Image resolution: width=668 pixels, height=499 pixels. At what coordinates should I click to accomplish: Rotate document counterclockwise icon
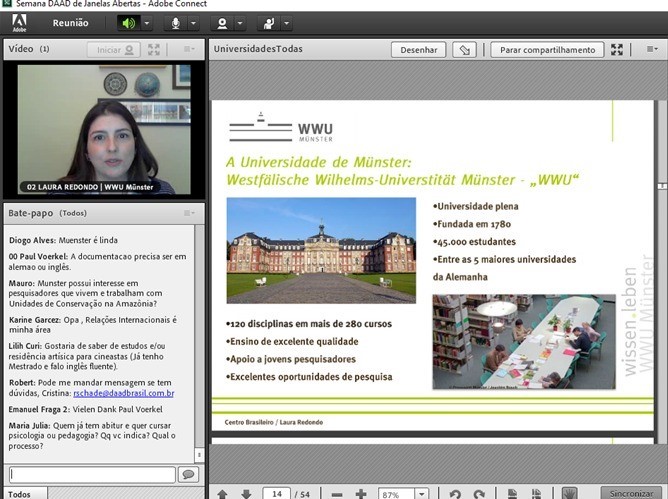click(454, 494)
